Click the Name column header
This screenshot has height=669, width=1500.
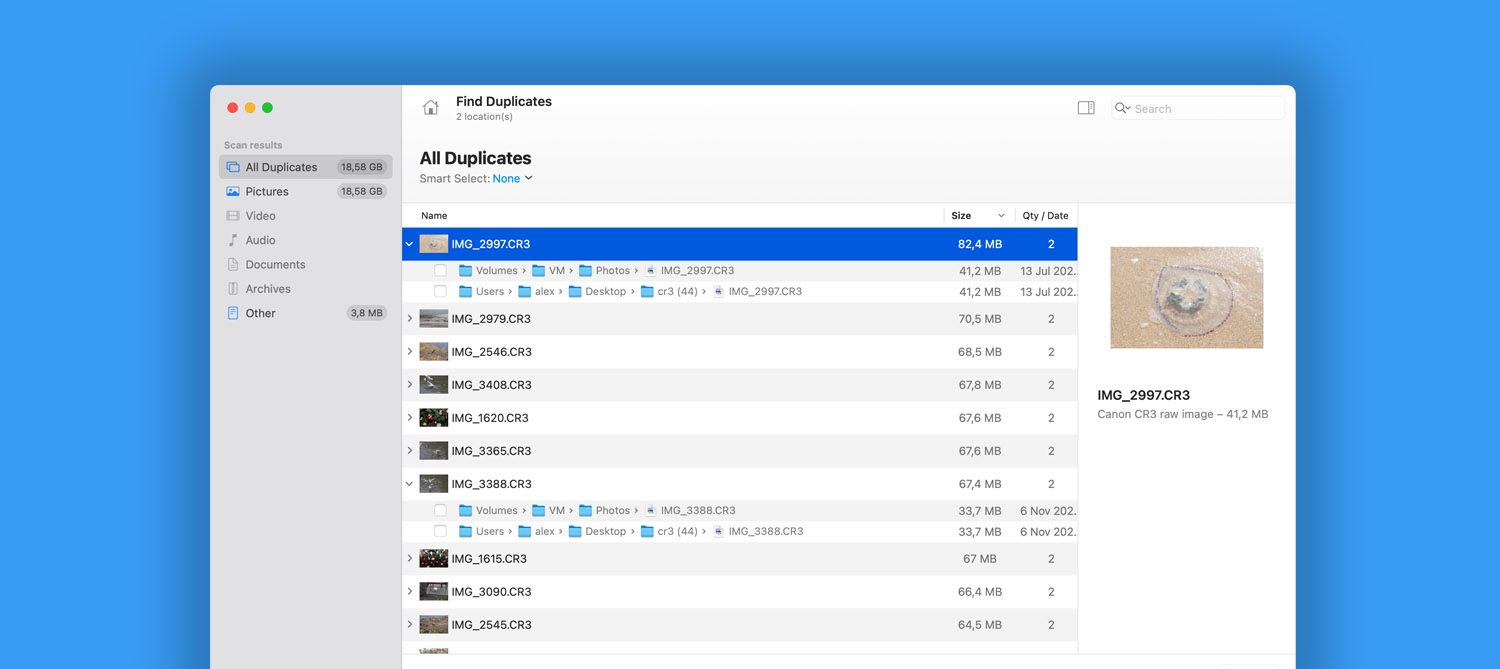[433, 215]
